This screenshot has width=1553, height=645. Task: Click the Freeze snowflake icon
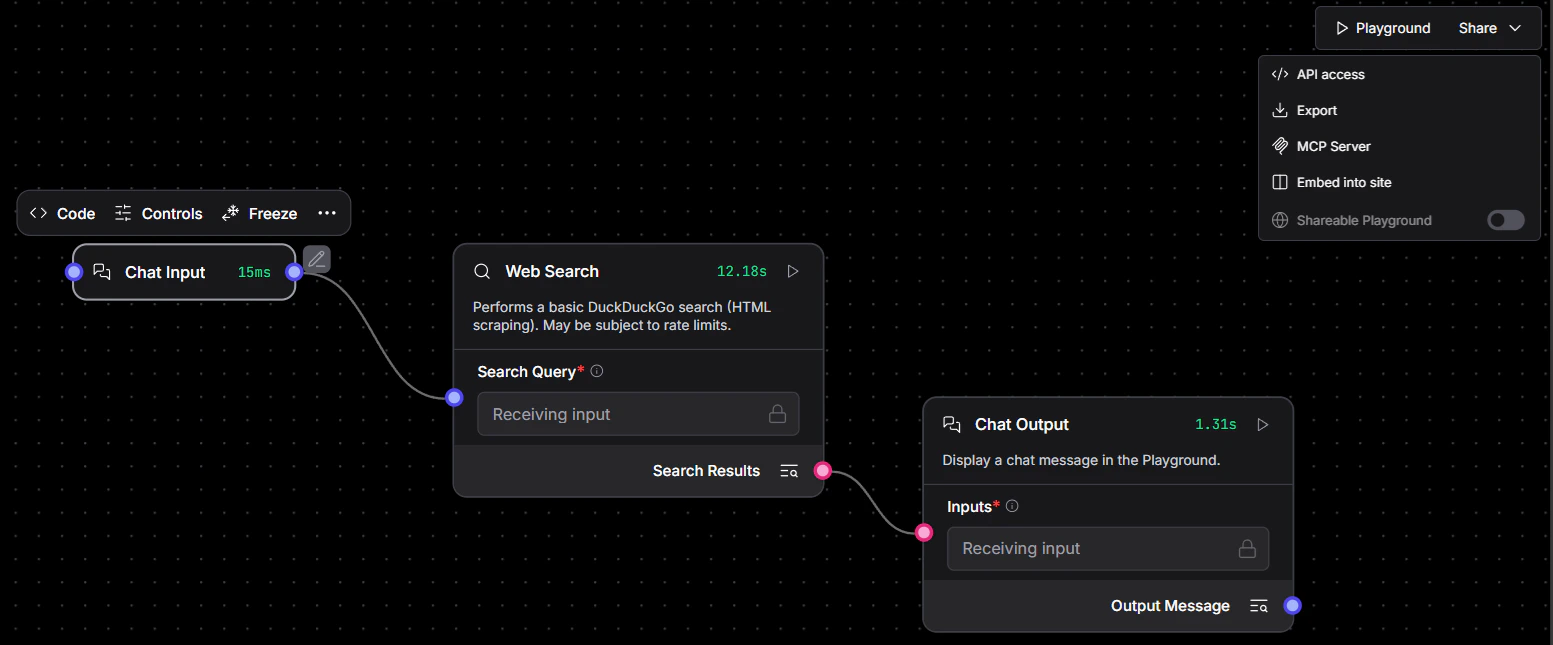click(228, 212)
